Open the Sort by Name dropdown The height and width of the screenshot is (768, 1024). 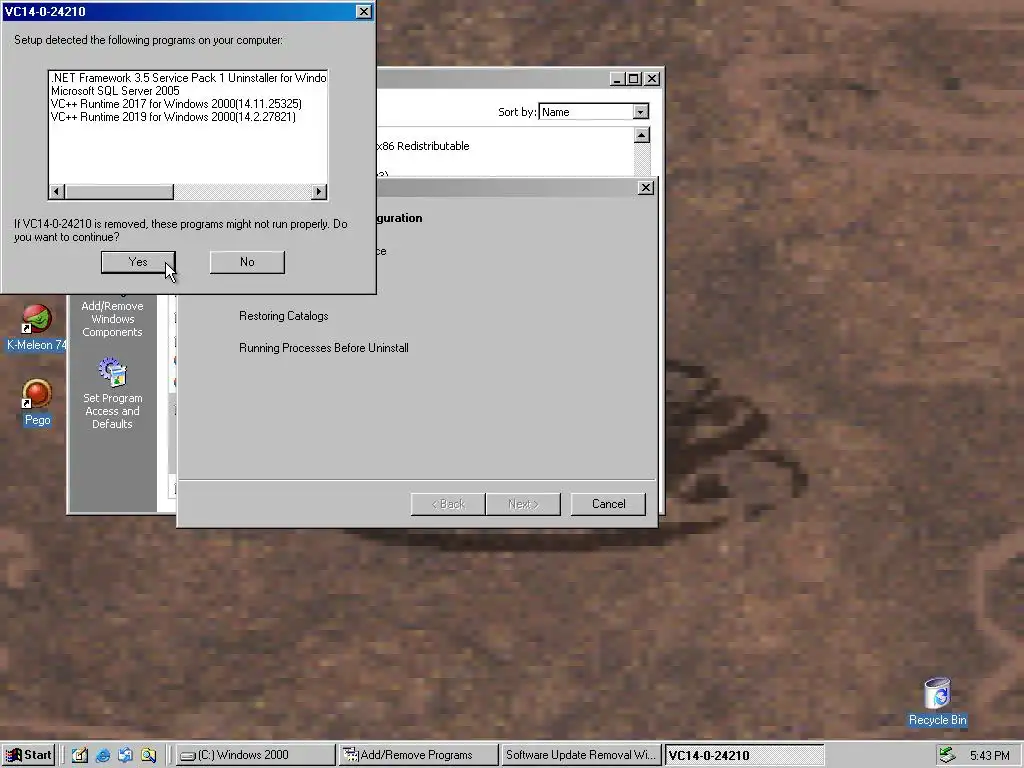(x=641, y=112)
